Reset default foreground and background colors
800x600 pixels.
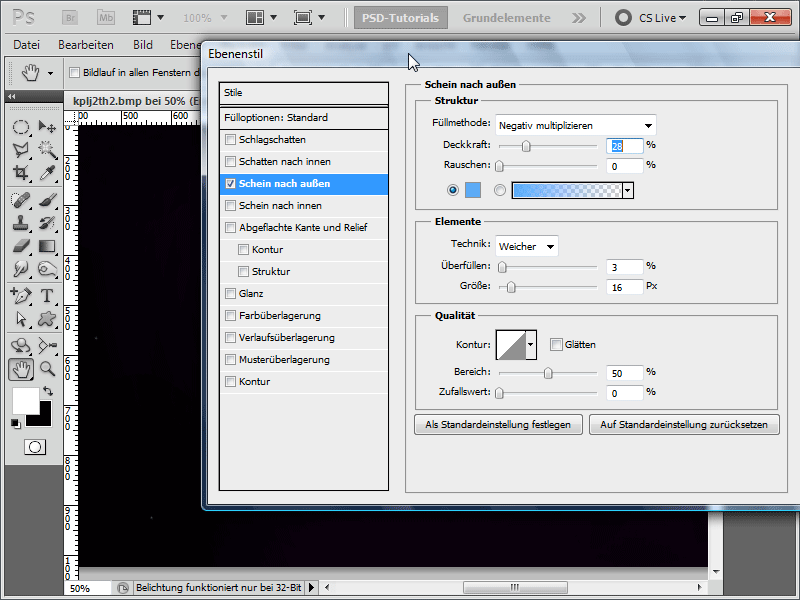pos(16,423)
